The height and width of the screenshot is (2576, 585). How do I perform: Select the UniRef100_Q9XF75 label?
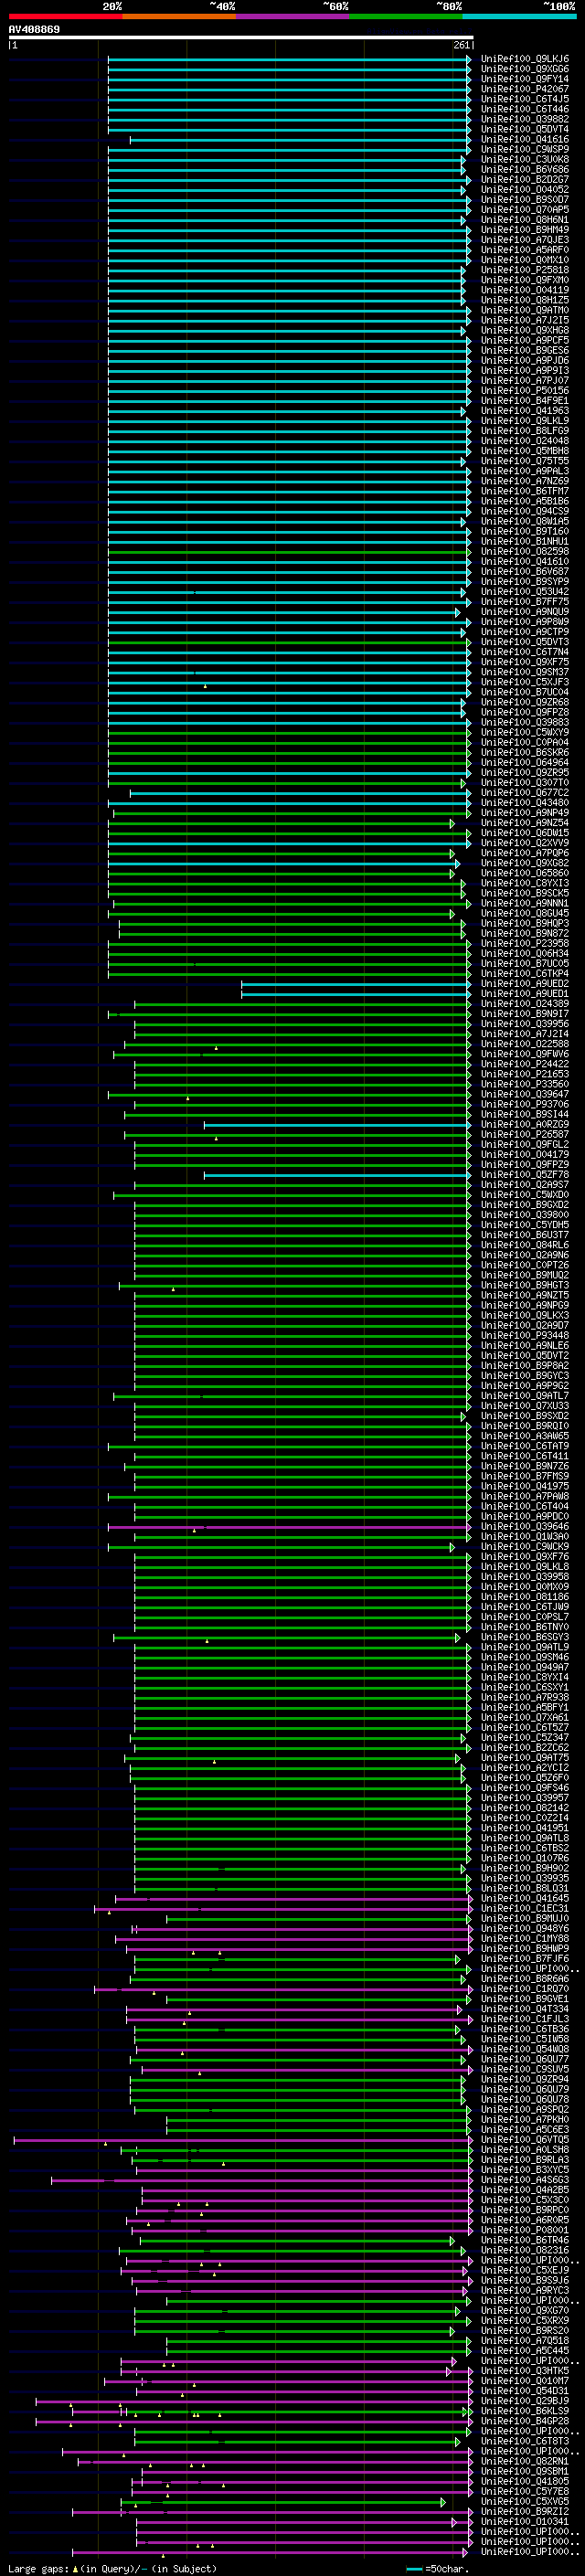point(525,662)
